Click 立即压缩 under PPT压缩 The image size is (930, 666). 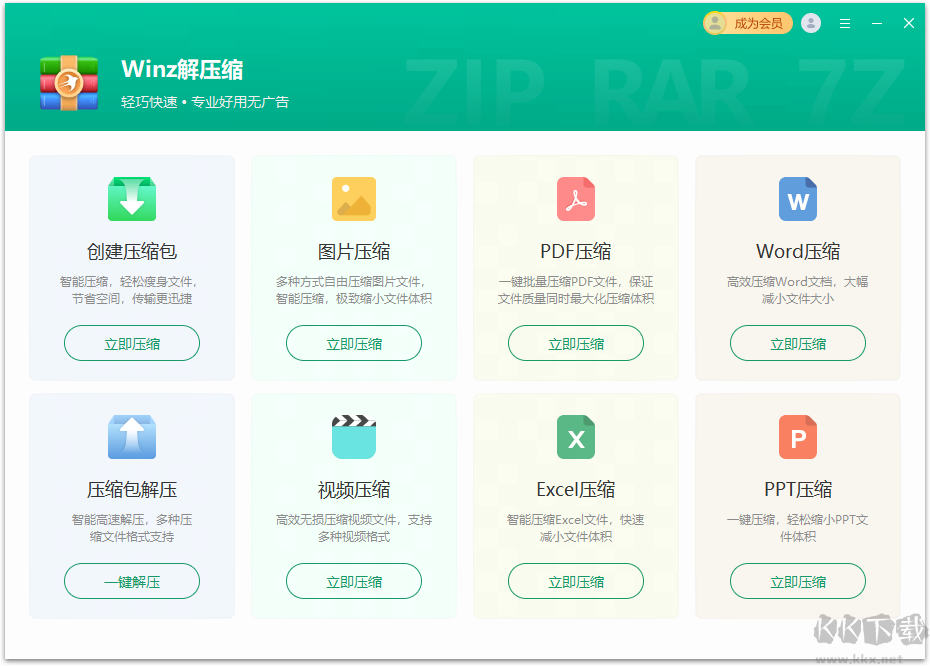pos(798,581)
